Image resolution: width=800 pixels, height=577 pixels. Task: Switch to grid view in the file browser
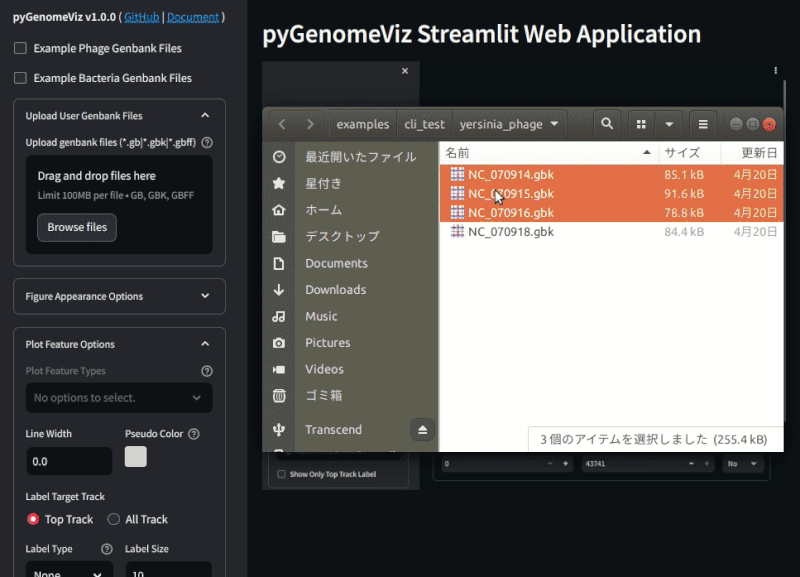[x=640, y=123]
